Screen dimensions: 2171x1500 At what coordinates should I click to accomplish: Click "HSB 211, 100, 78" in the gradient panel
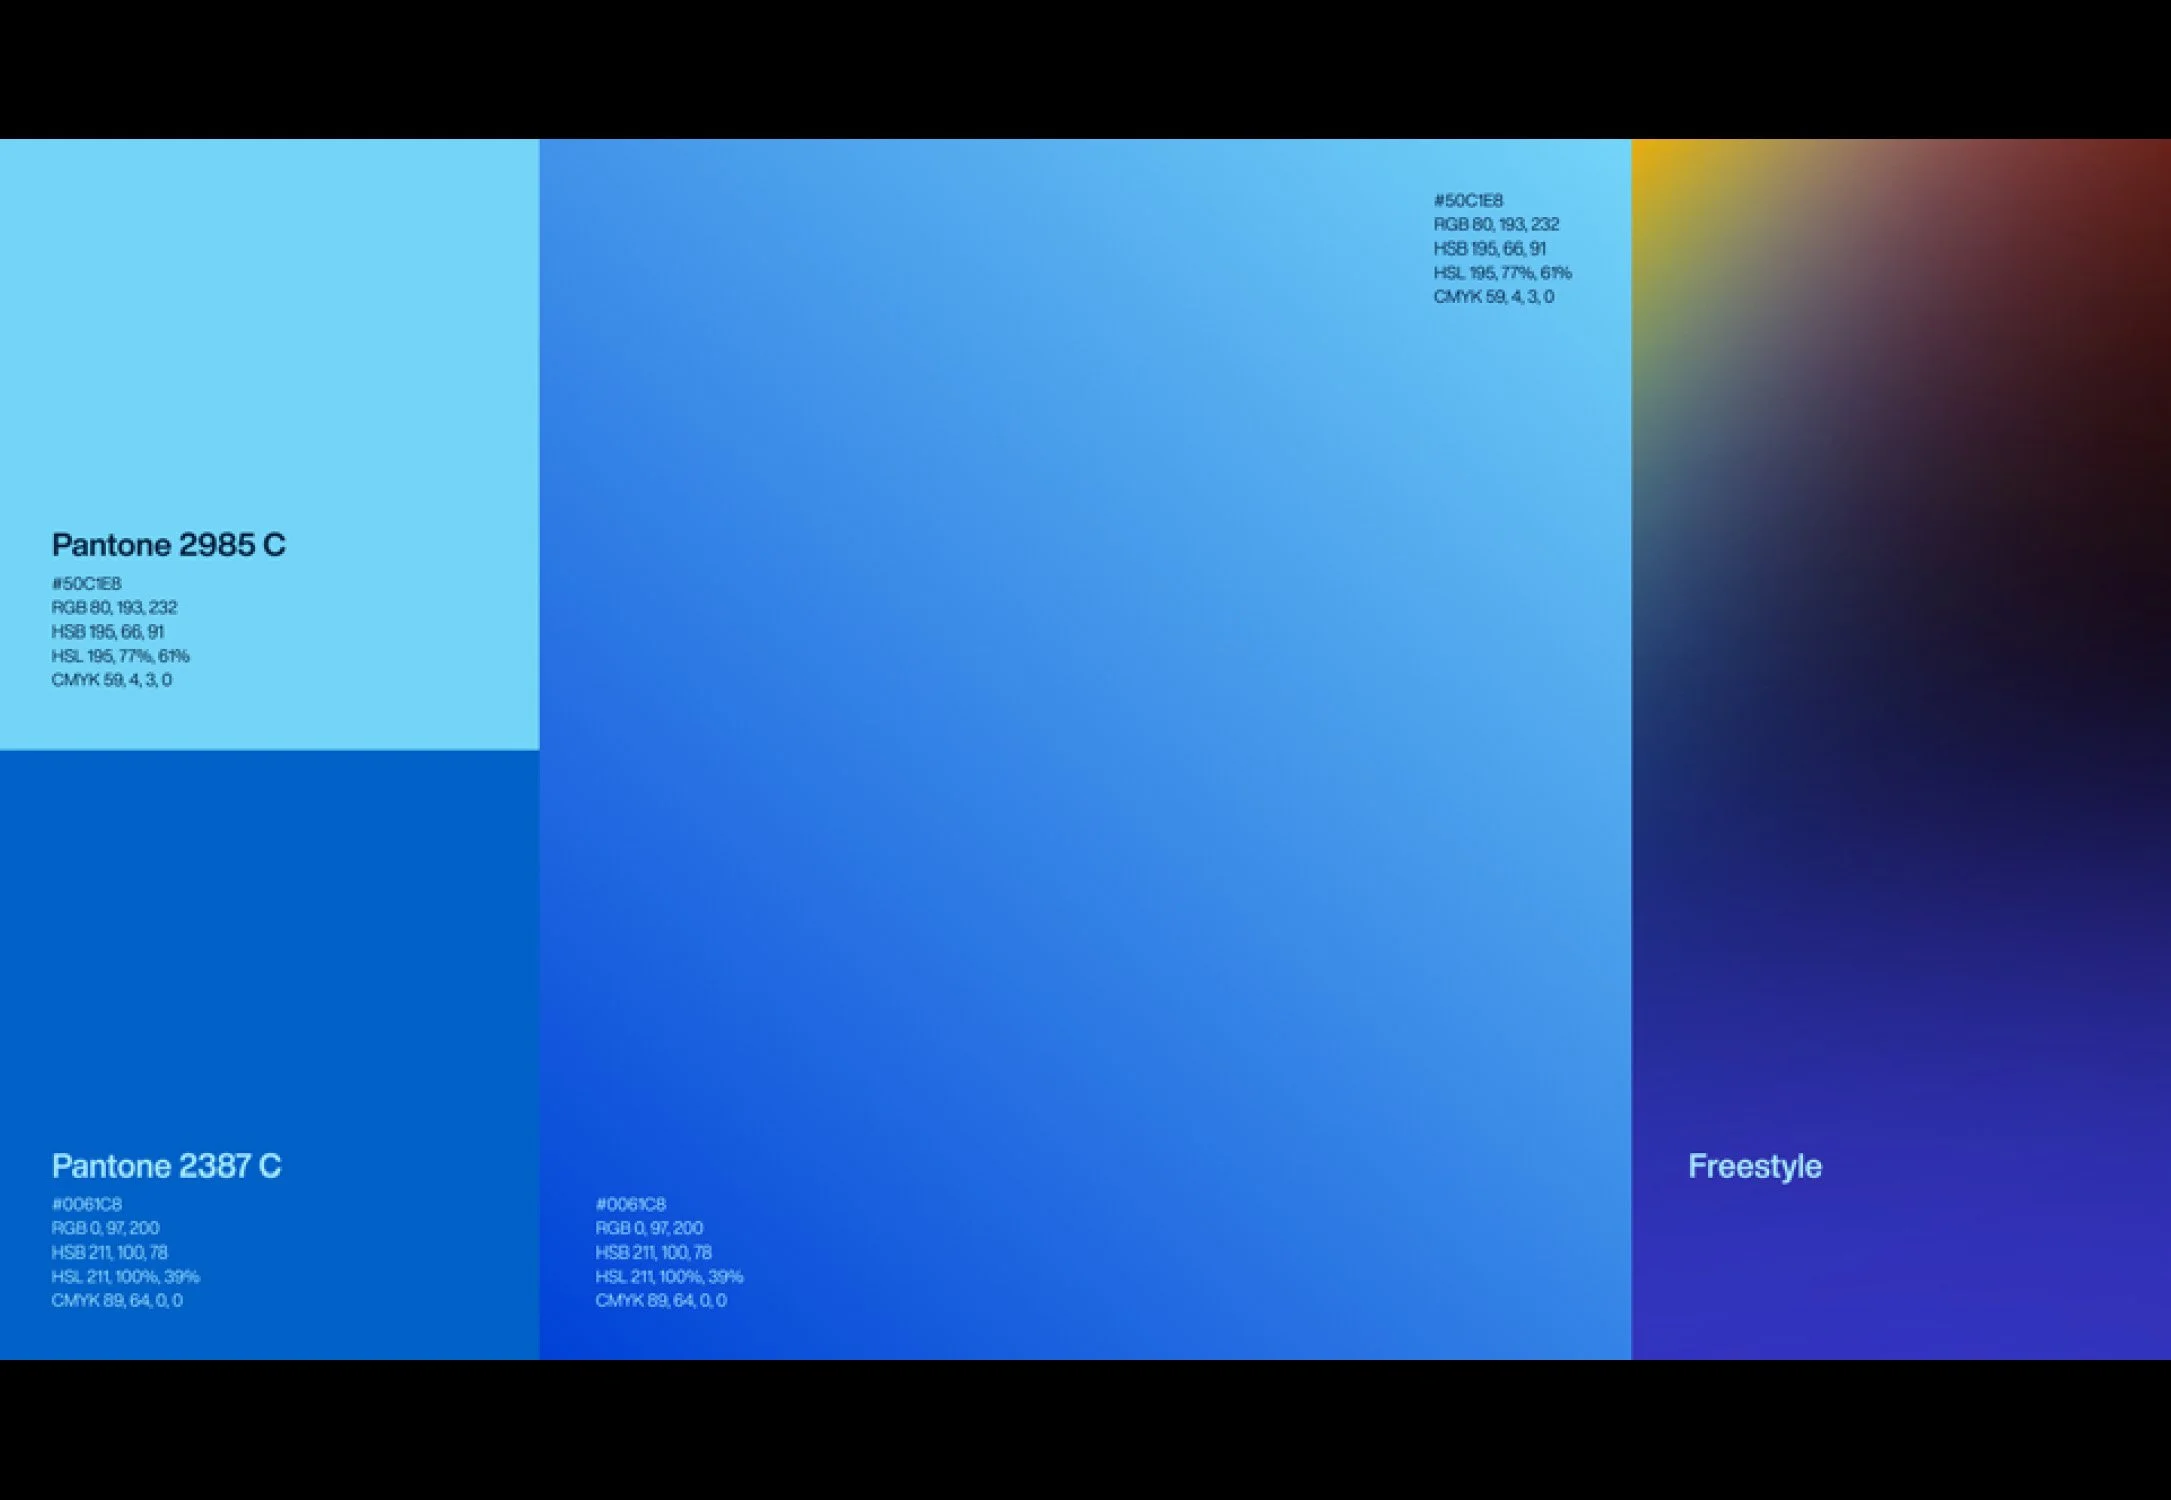pyautogui.click(x=654, y=1252)
